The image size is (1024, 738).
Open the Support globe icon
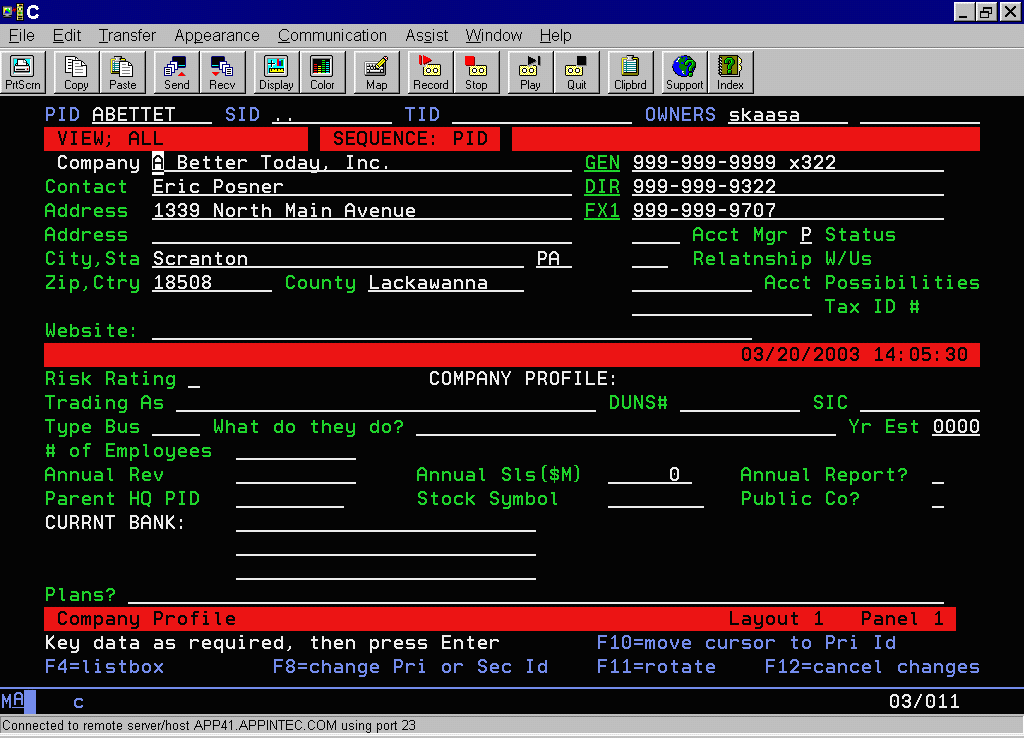pos(684,72)
